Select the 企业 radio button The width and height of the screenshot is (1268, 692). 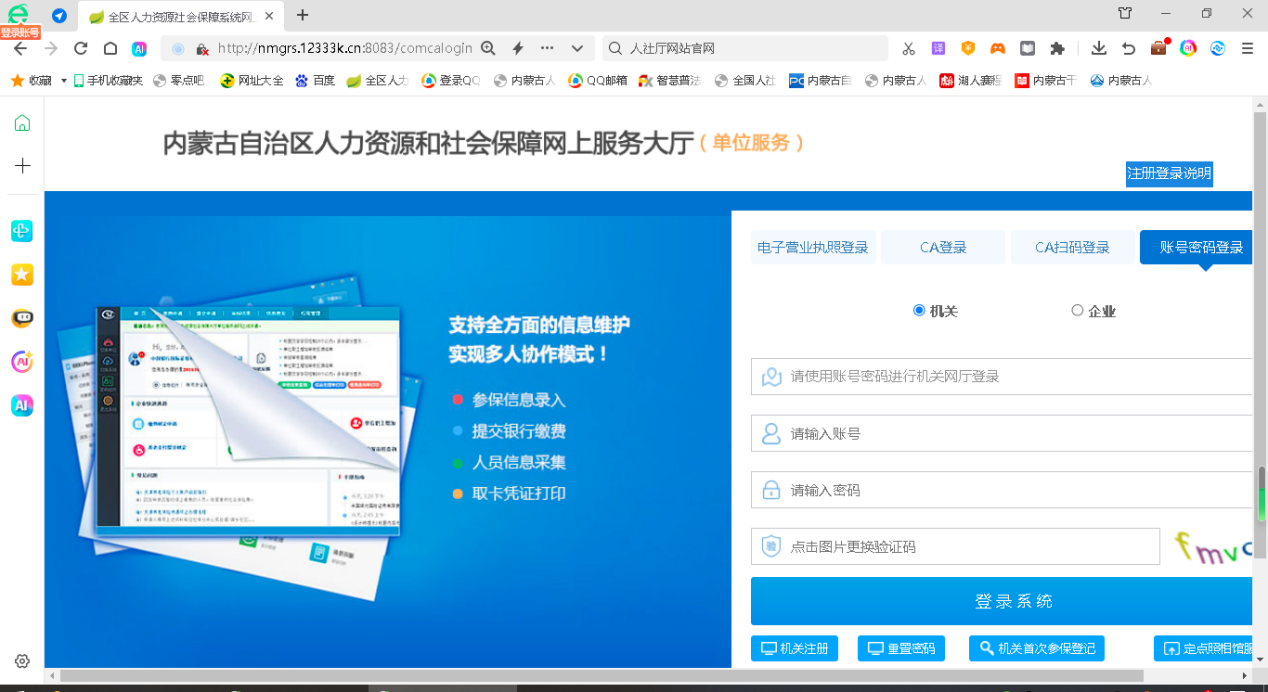1077,311
